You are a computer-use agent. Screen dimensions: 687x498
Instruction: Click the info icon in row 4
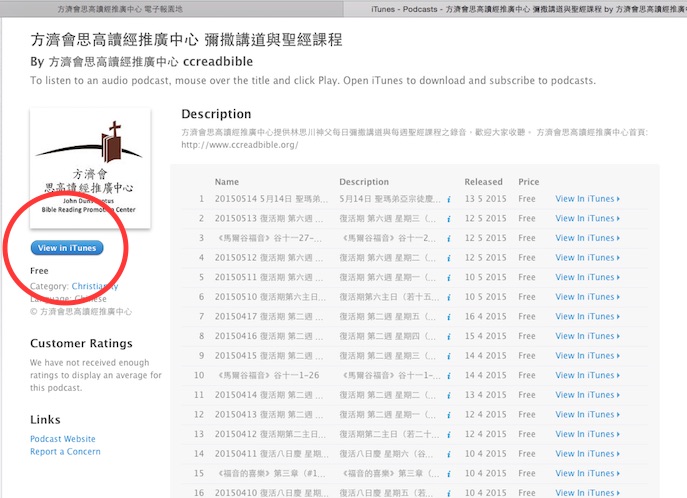pyautogui.click(x=449, y=258)
